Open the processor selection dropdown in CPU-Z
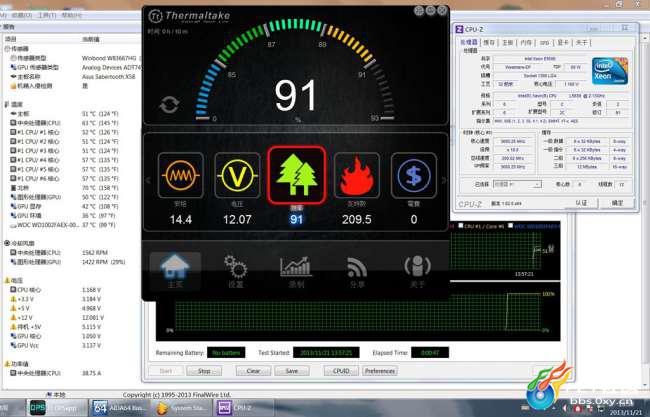The height and width of the screenshot is (417, 650). pos(517,184)
